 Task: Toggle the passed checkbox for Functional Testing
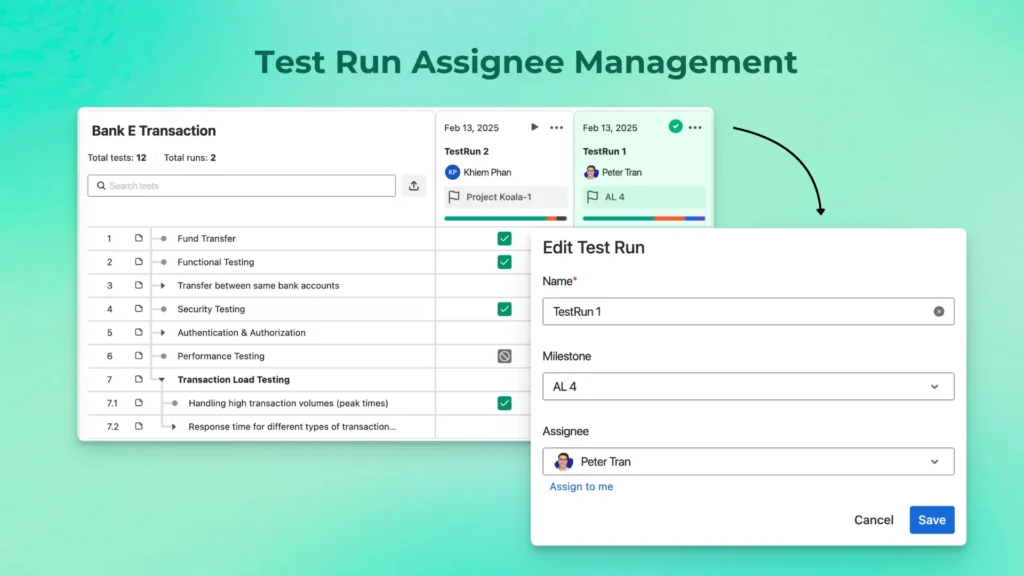(x=504, y=262)
